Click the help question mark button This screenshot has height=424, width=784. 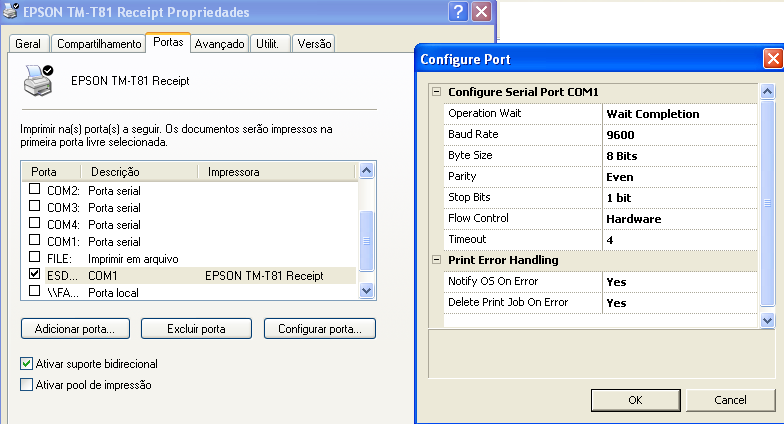[458, 11]
